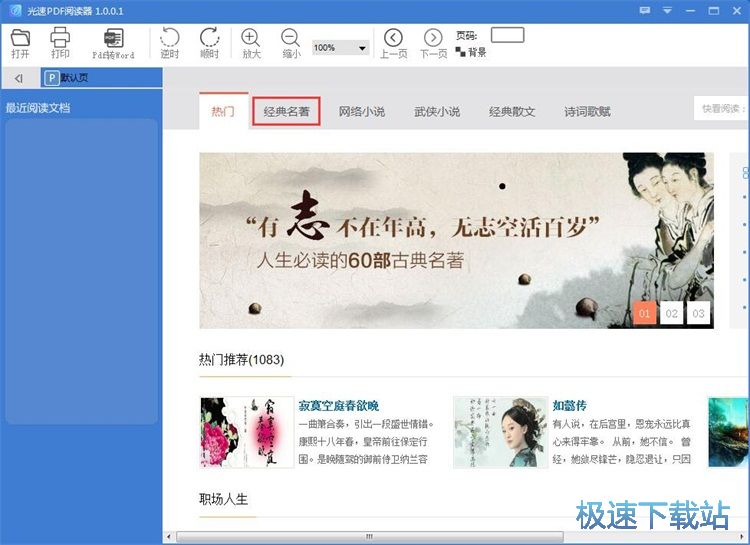Open the 寂寞空庭春欲晚 title link
The height and width of the screenshot is (545, 750).
[x=339, y=406]
